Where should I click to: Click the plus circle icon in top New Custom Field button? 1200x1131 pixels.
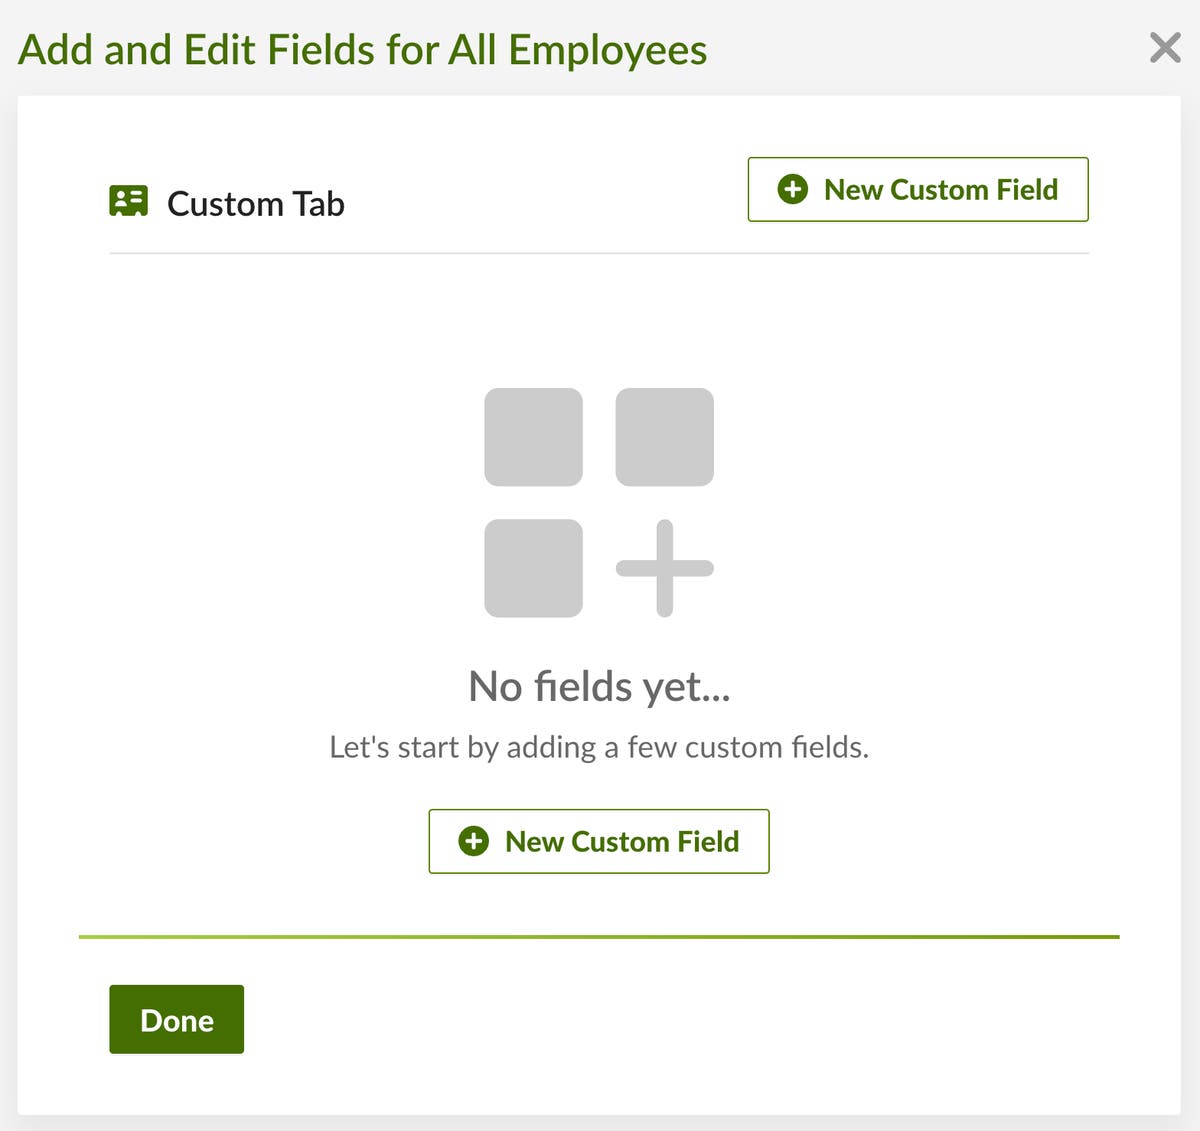tap(793, 189)
